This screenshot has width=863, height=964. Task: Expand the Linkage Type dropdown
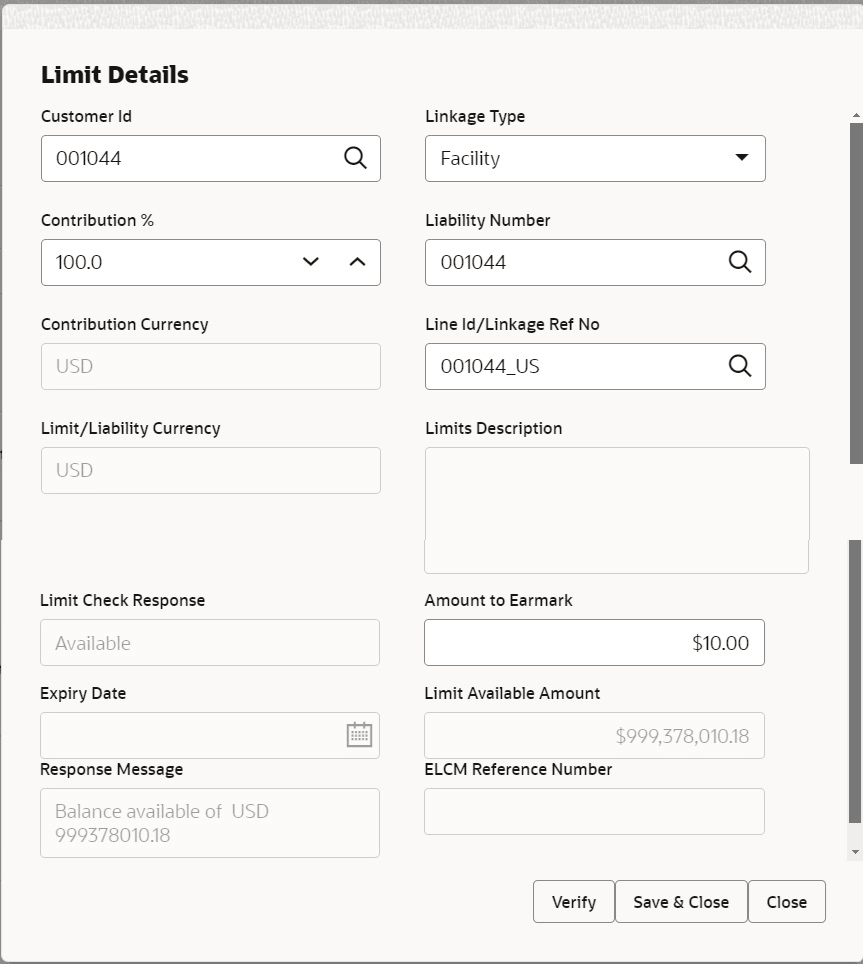click(741, 158)
